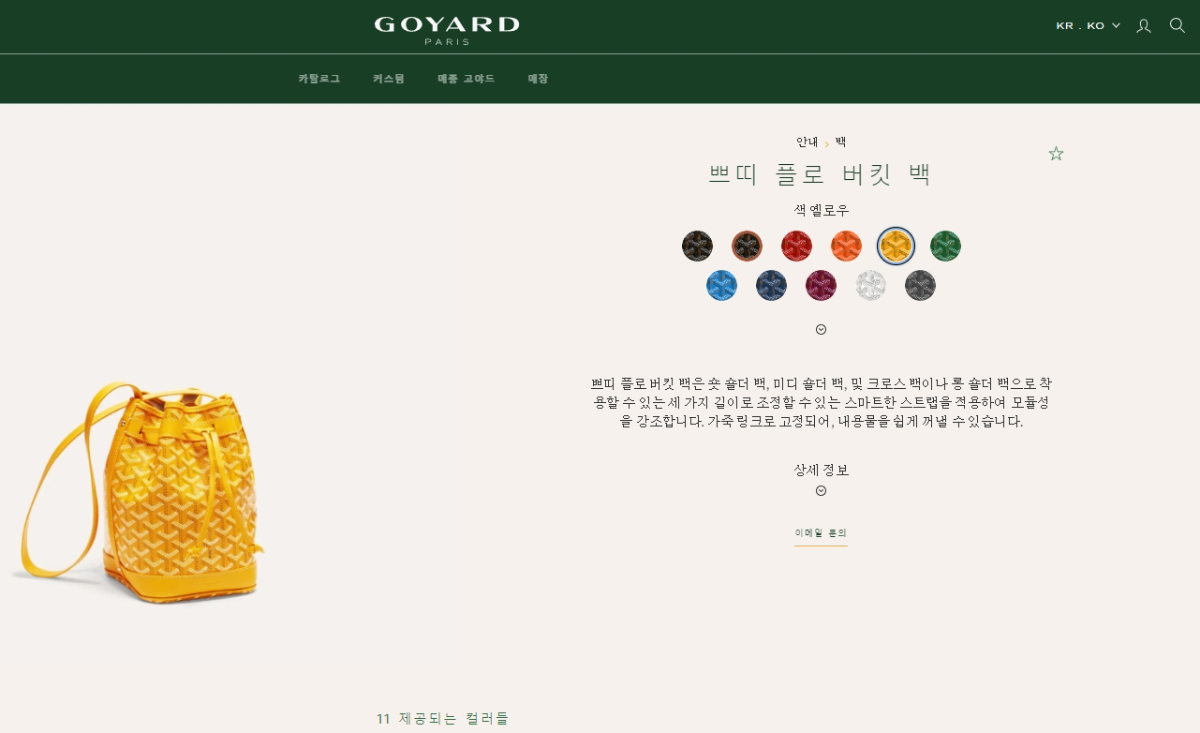This screenshot has height=733, width=1200.
Task: Click the Goyard Paris logo
Action: [x=447, y=30]
